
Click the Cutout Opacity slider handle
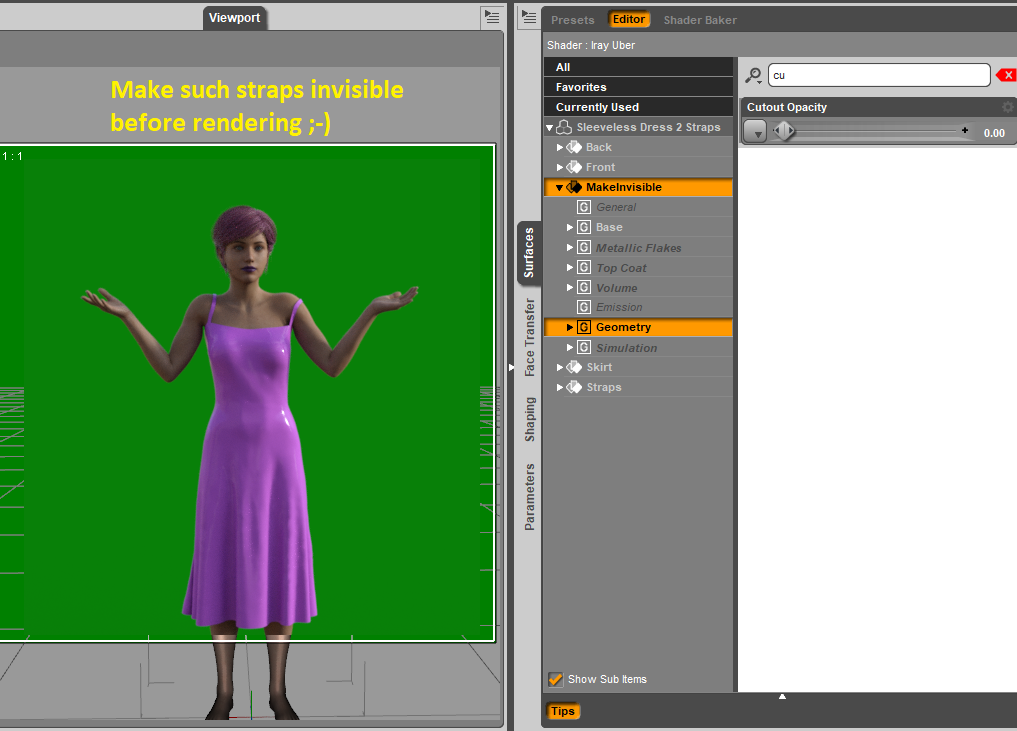pyautogui.click(x=784, y=131)
